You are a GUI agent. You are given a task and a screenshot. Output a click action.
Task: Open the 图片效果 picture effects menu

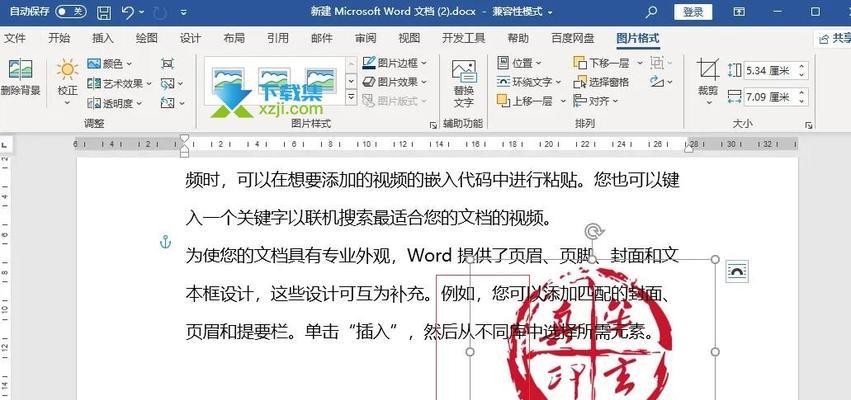click(395, 82)
